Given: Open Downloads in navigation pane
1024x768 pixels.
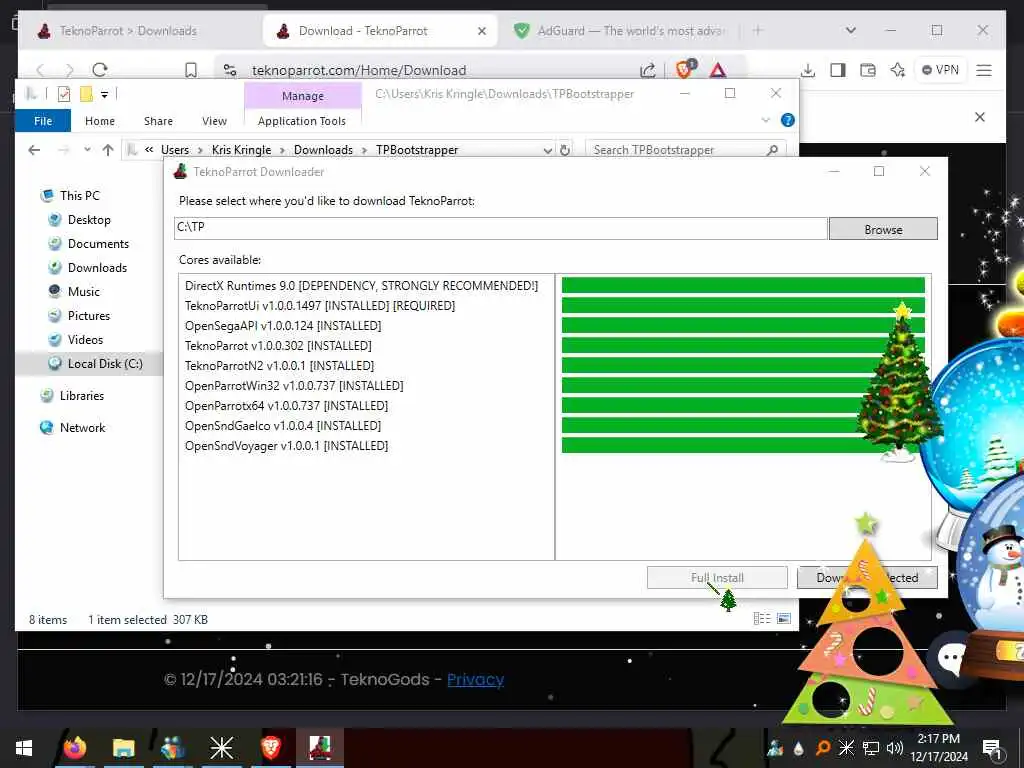Looking at the screenshot, I should pyautogui.click(x=97, y=268).
